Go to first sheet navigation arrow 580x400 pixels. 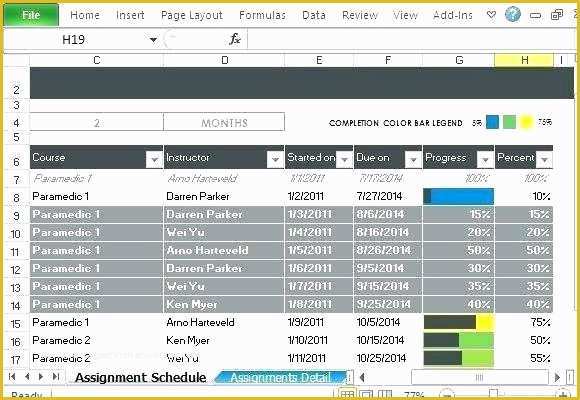[x=12, y=377]
